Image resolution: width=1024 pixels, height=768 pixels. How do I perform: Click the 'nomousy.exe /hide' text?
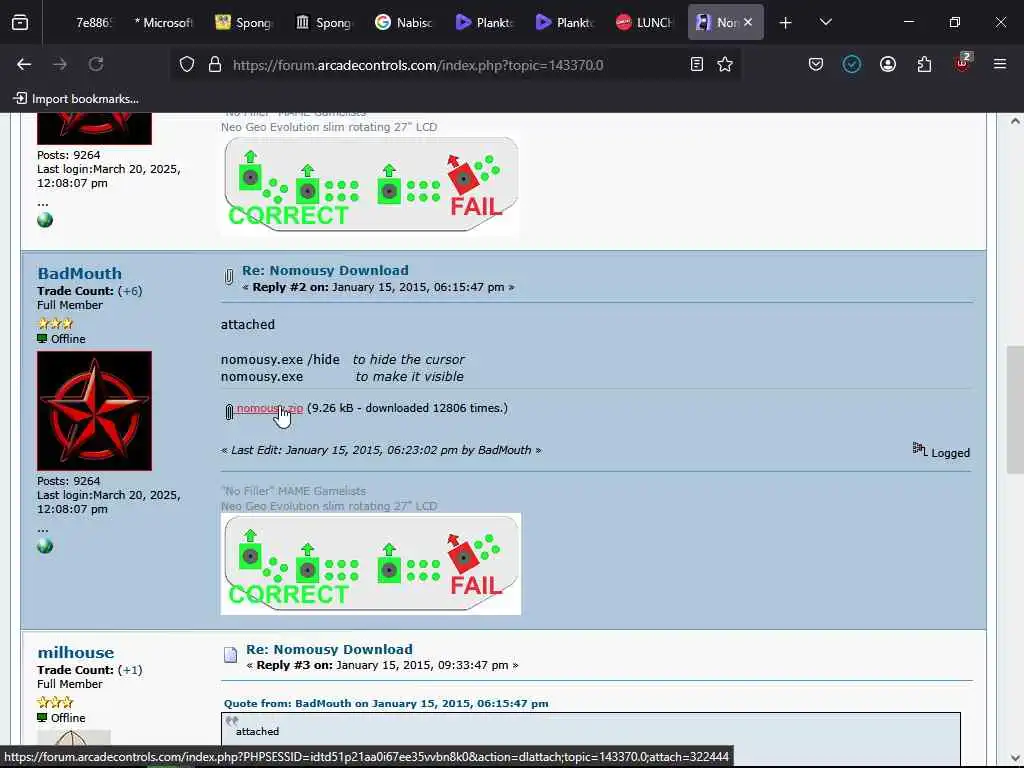click(280, 359)
